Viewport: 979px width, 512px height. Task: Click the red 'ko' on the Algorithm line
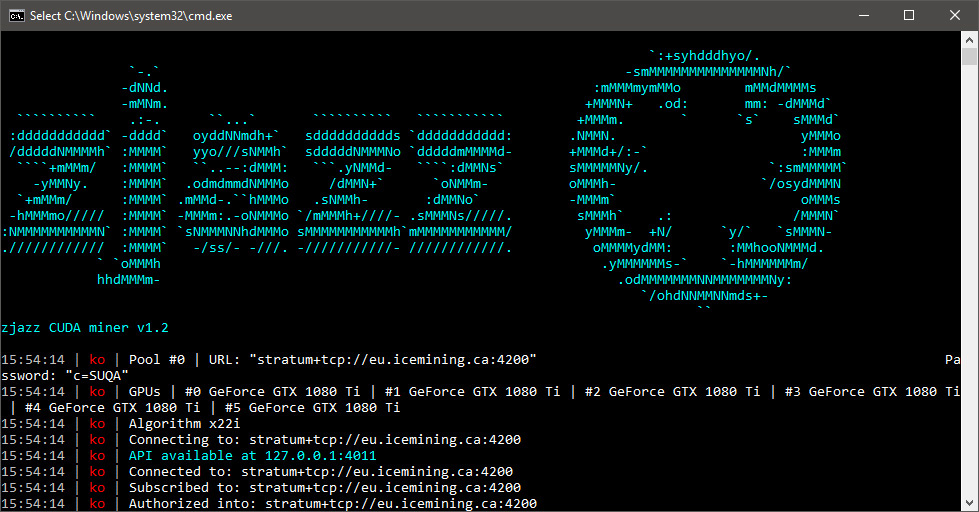coord(97,424)
